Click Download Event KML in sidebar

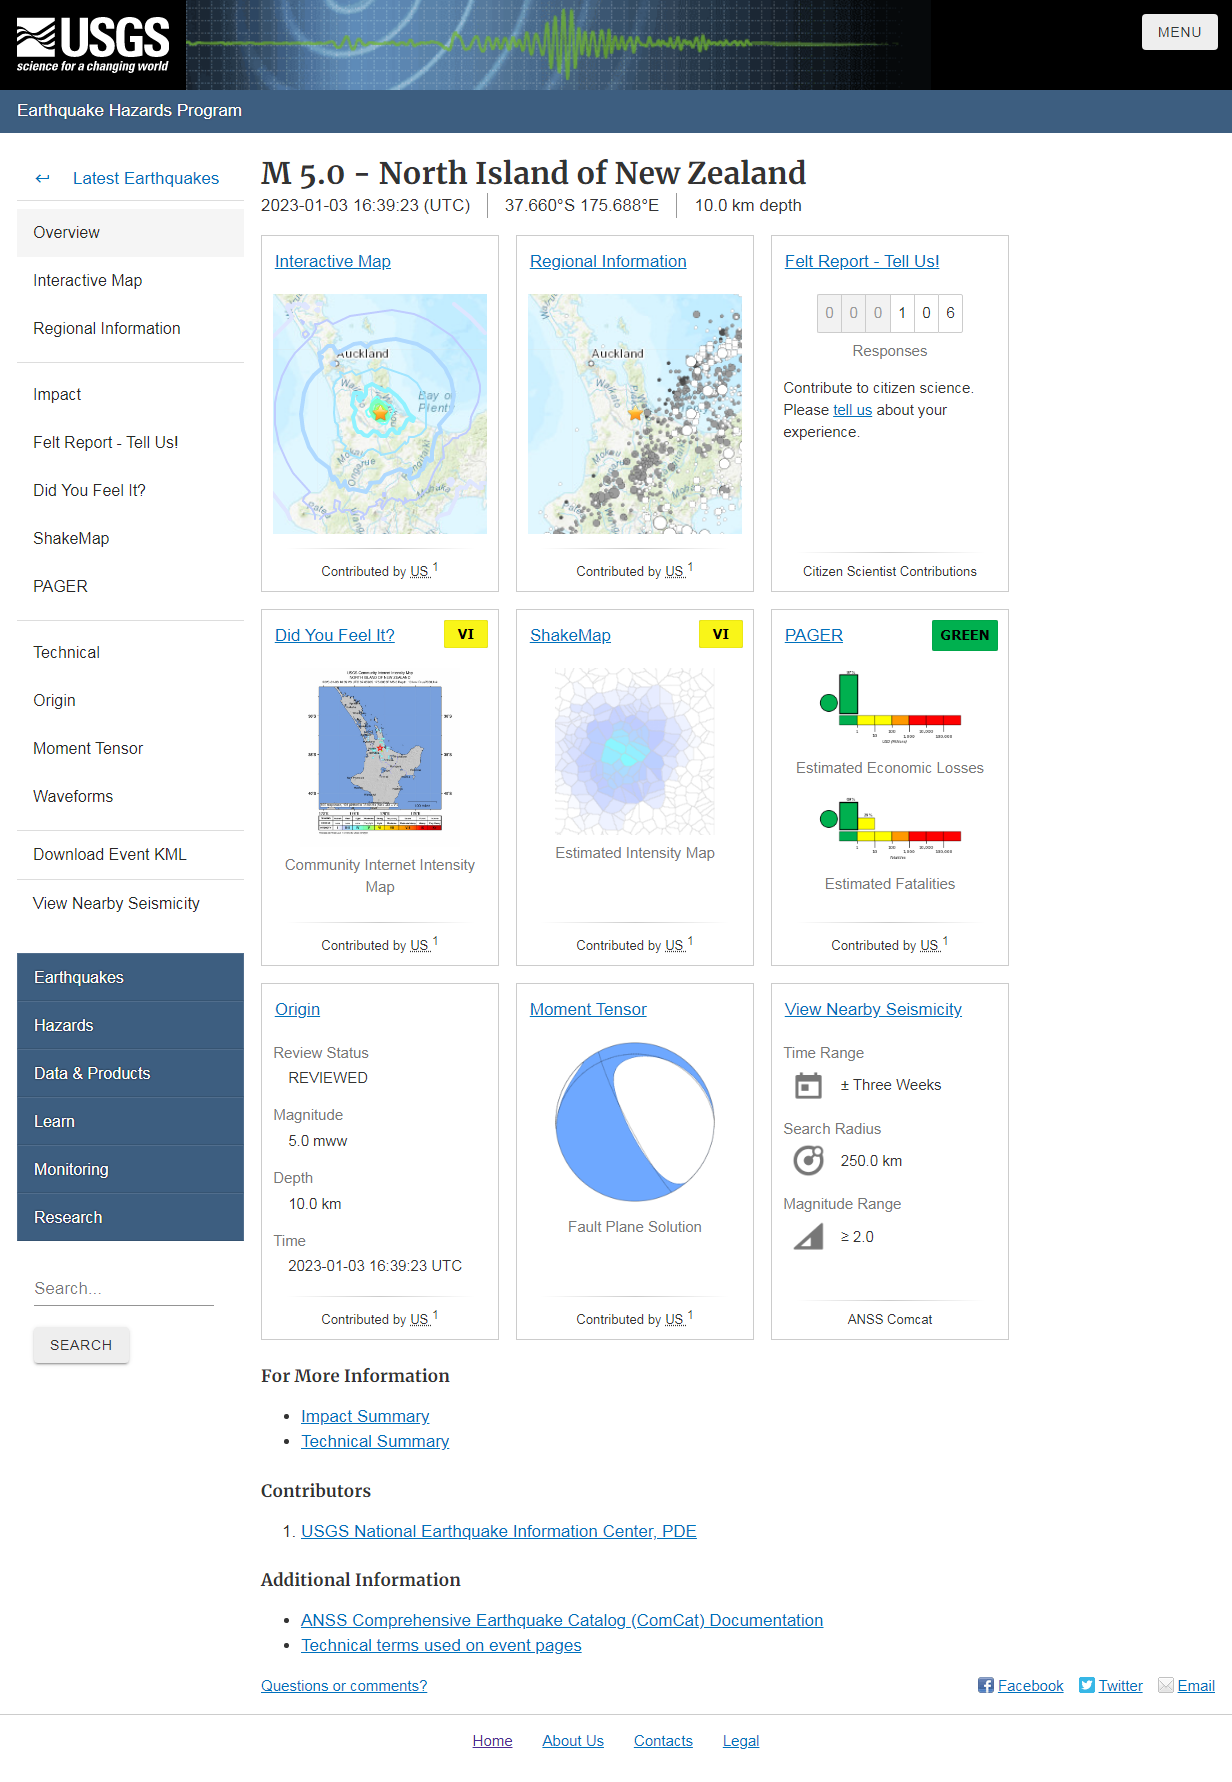pos(130,854)
